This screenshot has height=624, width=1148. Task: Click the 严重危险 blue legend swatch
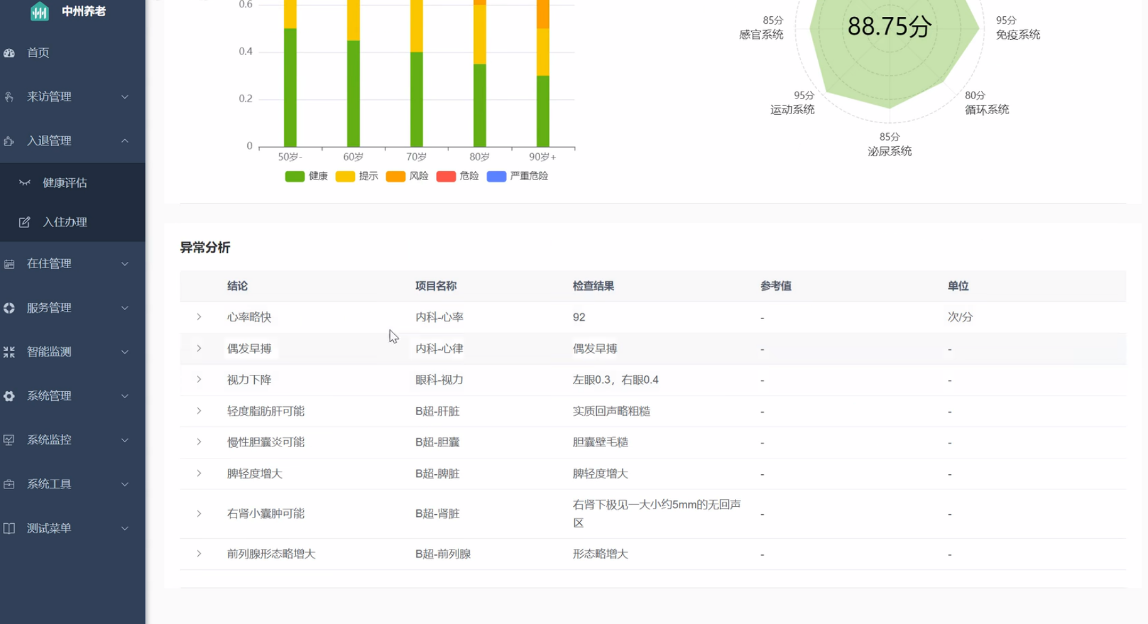[x=496, y=176]
